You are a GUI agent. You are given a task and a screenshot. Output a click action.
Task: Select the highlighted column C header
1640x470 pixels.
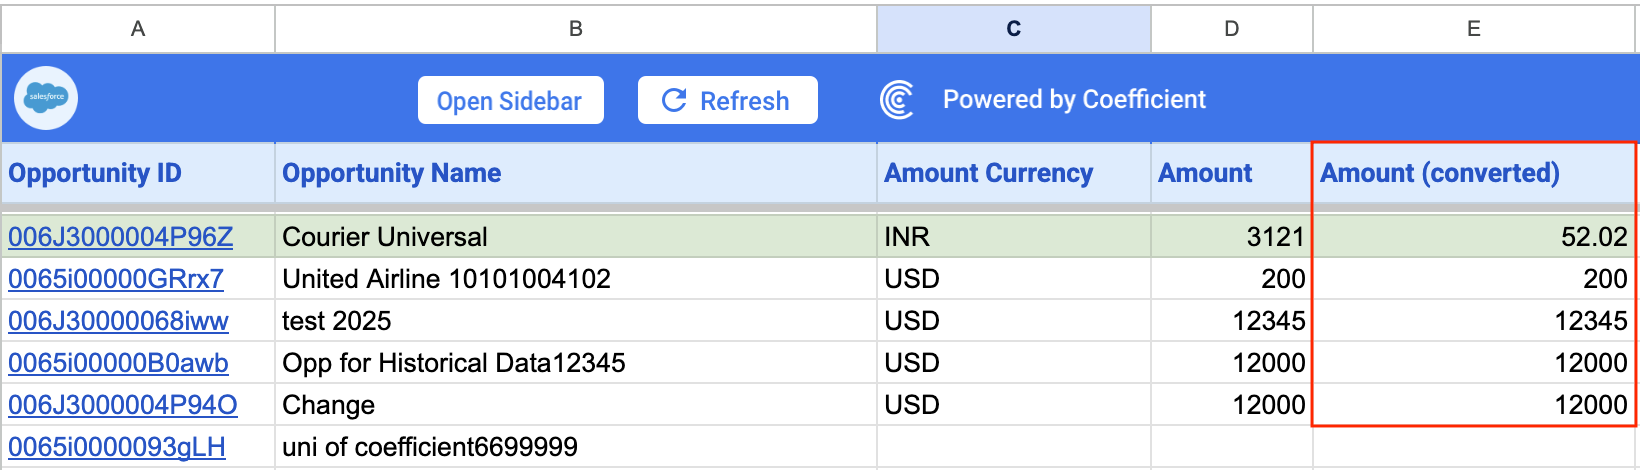[x=1013, y=29]
